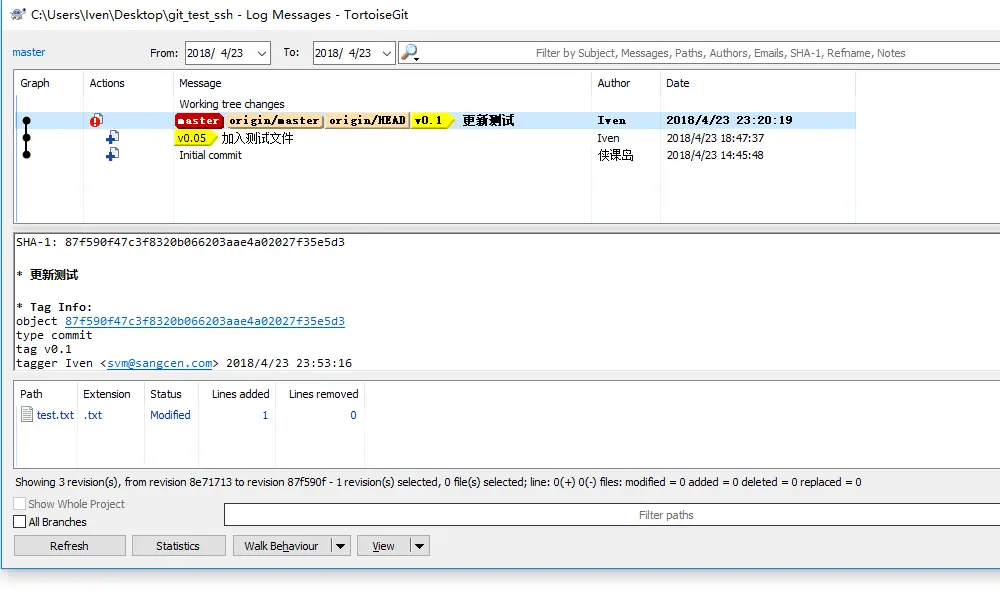This screenshot has width=1000, height=600.
Task: Expand the Walk Behaviour dropdown arrow
Action: [x=341, y=546]
